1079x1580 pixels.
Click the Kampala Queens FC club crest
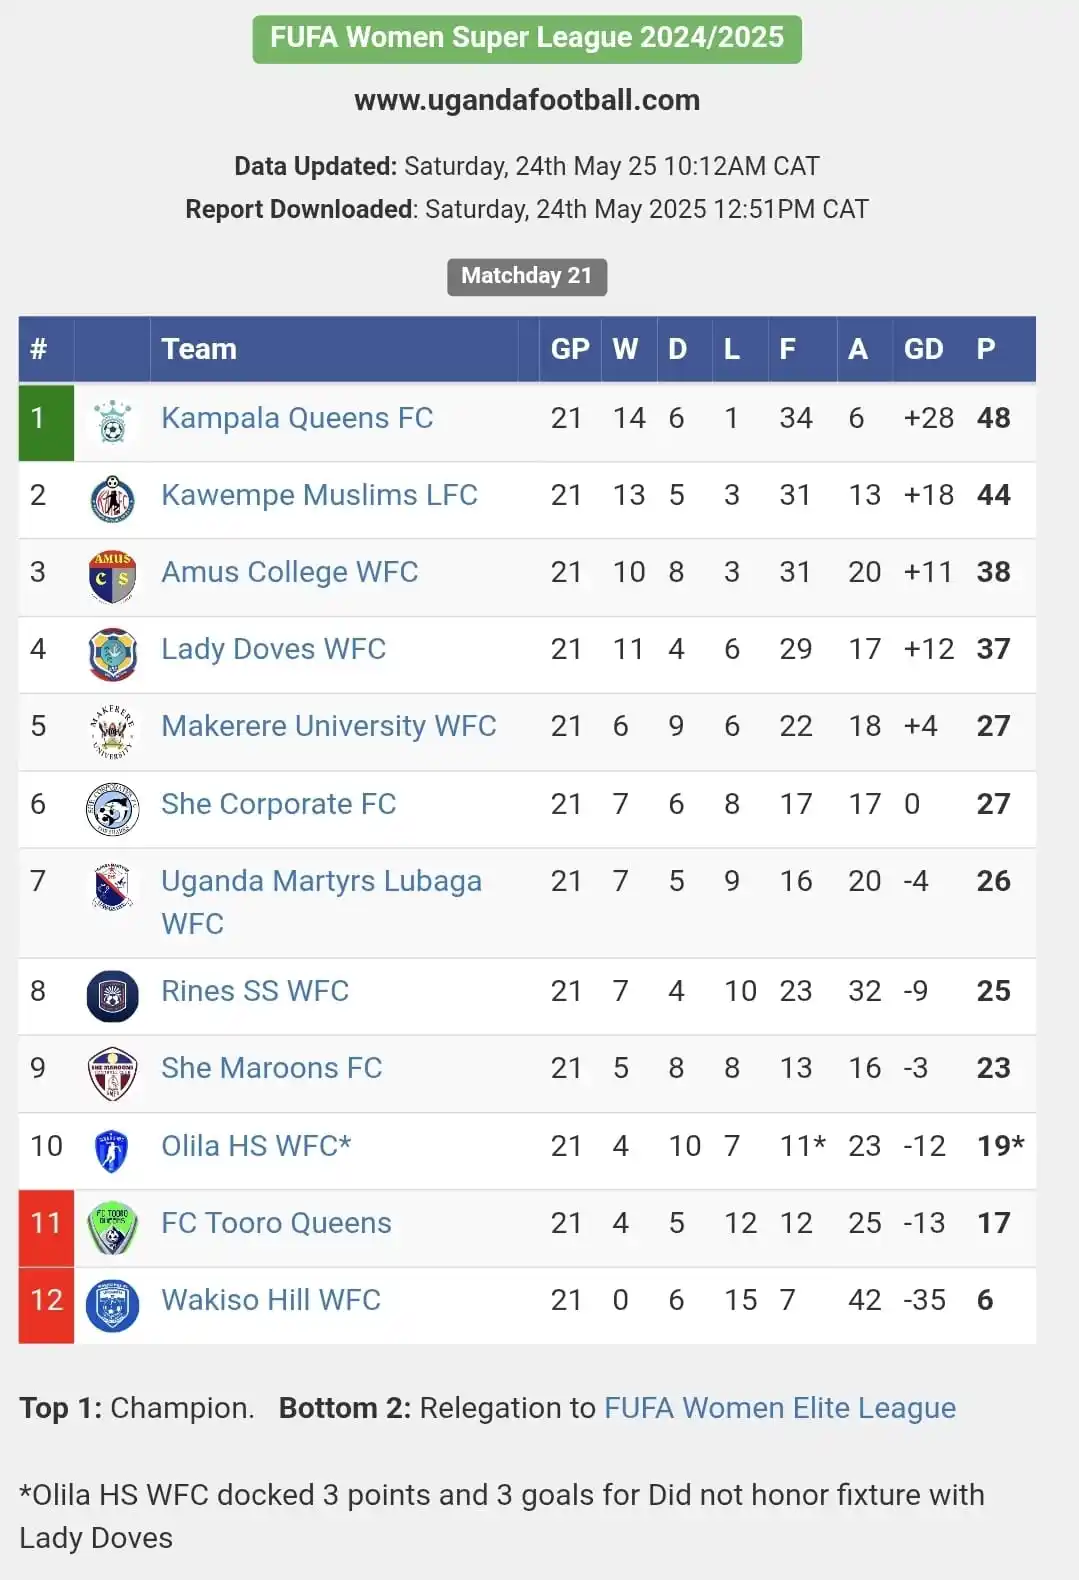[112, 421]
